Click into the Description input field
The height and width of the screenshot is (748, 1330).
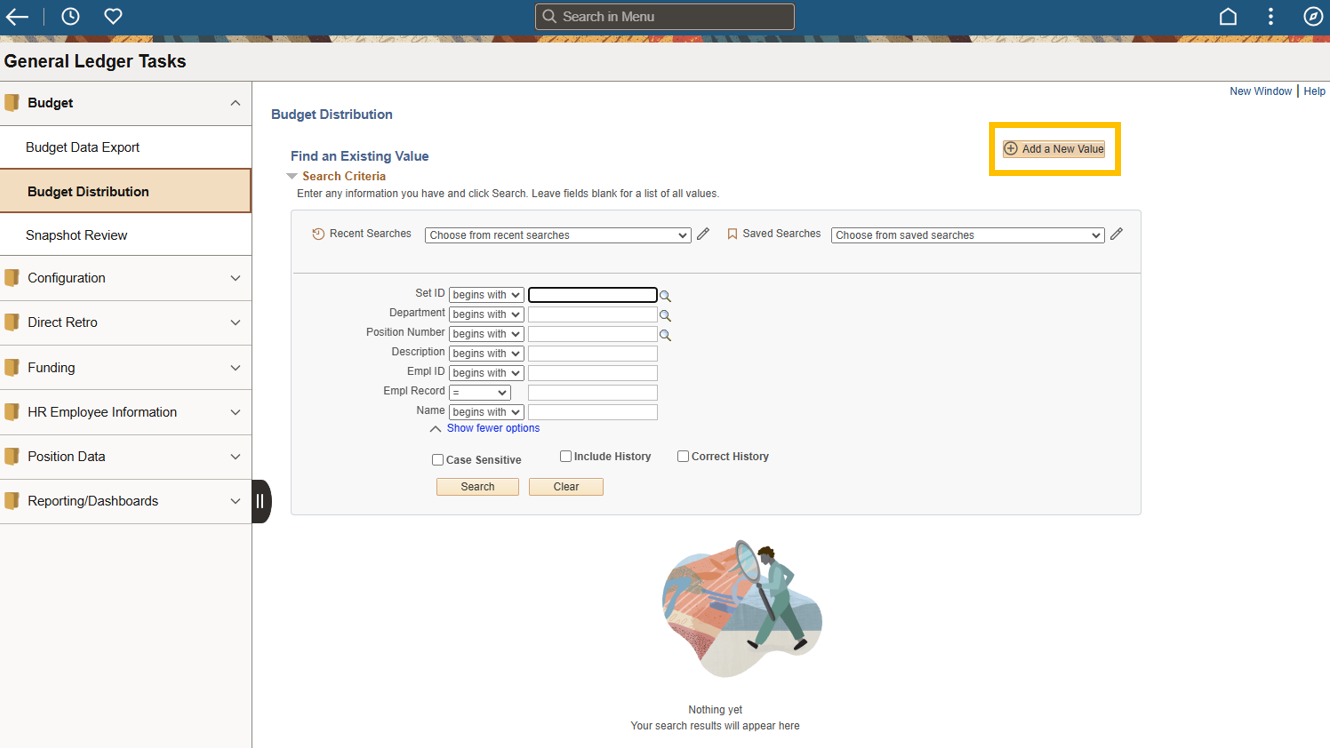(x=592, y=353)
